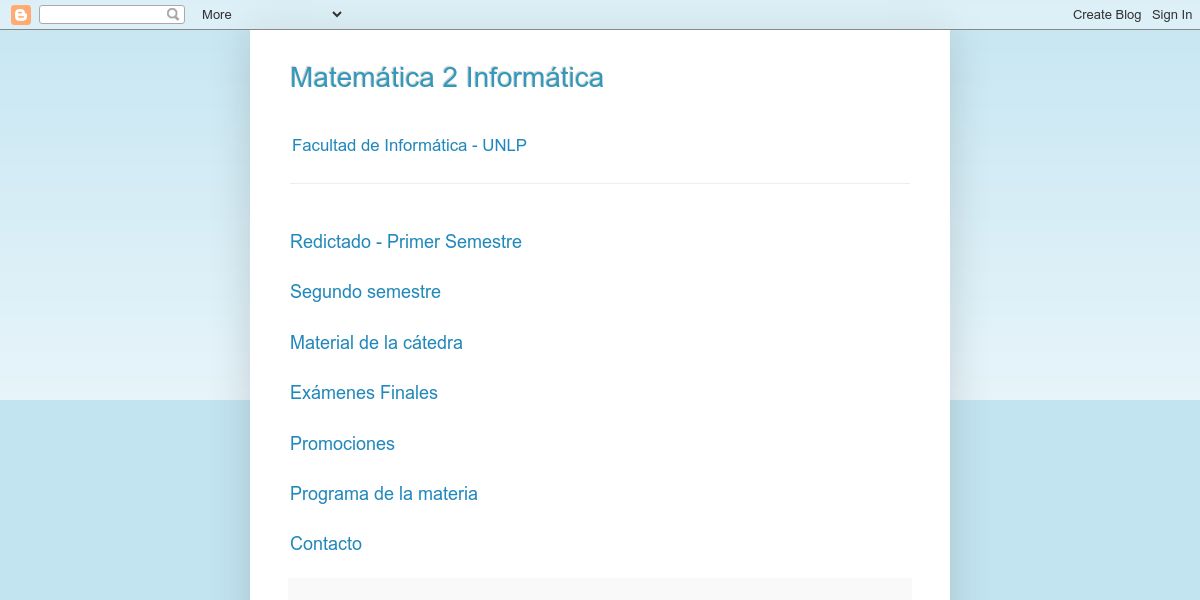Open the 'Contacto' page
Screen dimensions: 1200x600
point(326,543)
